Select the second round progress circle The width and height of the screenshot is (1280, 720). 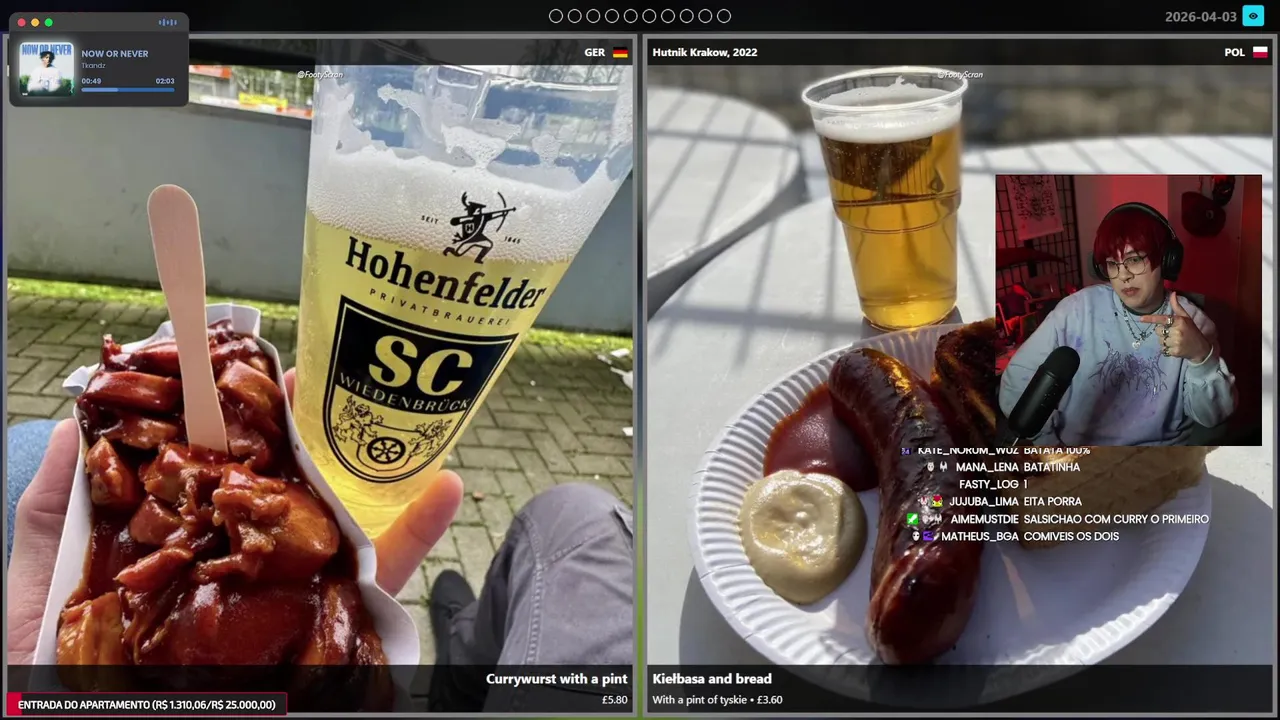(574, 16)
